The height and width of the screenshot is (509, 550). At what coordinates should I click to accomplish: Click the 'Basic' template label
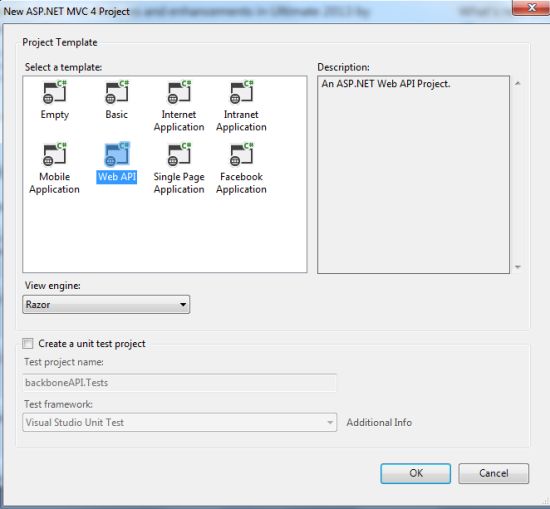(117, 114)
